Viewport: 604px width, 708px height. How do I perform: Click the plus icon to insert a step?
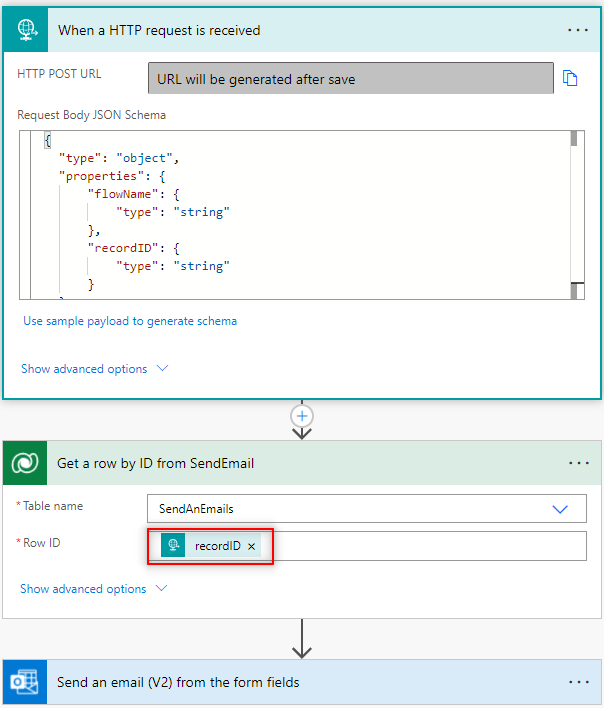(302, 415)
